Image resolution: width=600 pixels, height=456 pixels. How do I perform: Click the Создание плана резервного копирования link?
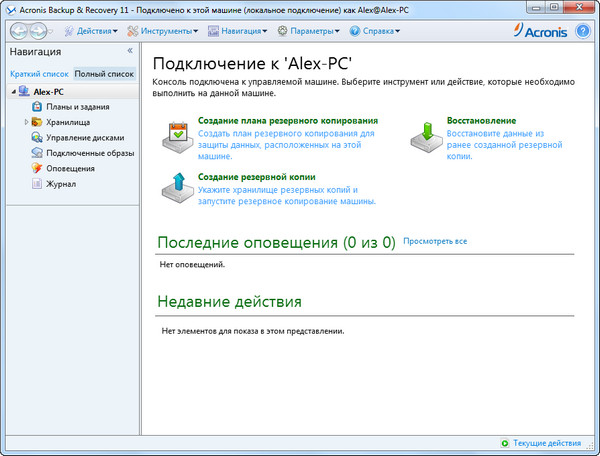coord(265,120)
